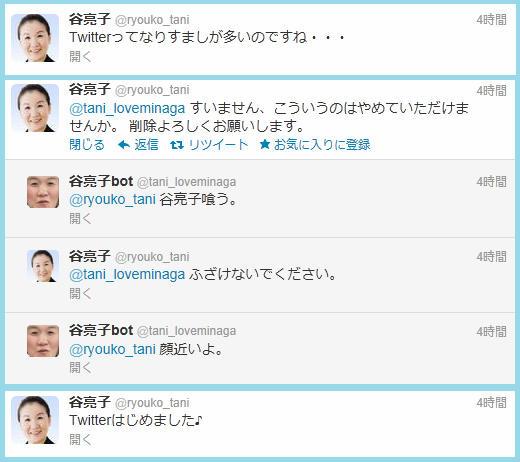Open @ryouko_tani mention in the 顔近いよ tweet
Viewport: 520px width, 462px height.
112,349
